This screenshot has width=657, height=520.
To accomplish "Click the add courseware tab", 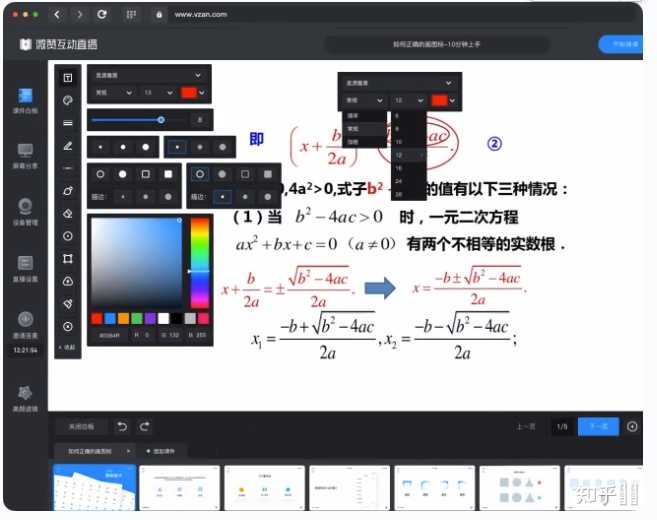I will tap(160, 451).
